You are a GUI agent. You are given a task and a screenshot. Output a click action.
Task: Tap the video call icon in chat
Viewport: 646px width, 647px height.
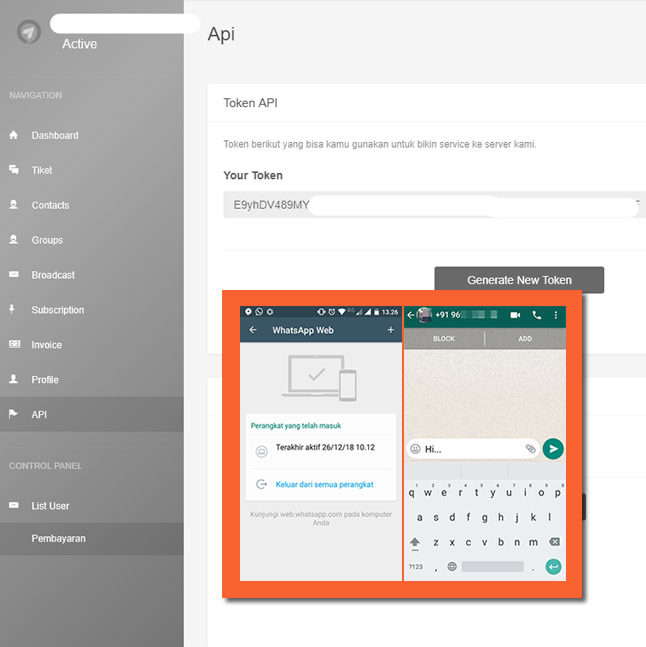516,315
